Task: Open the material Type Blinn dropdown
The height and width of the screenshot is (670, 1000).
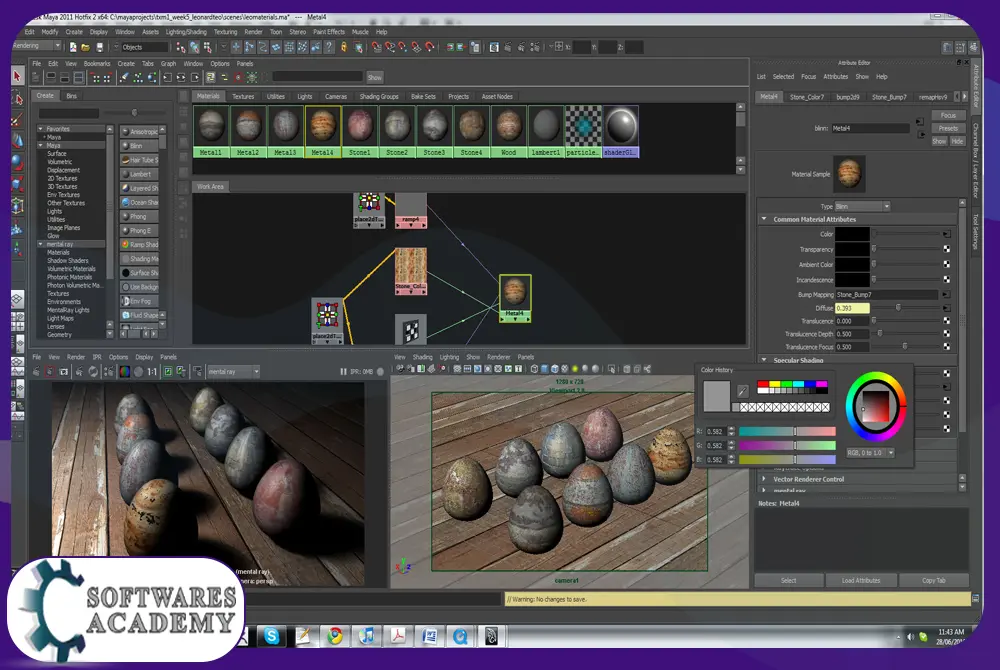Action: click(x=862, y=207)
